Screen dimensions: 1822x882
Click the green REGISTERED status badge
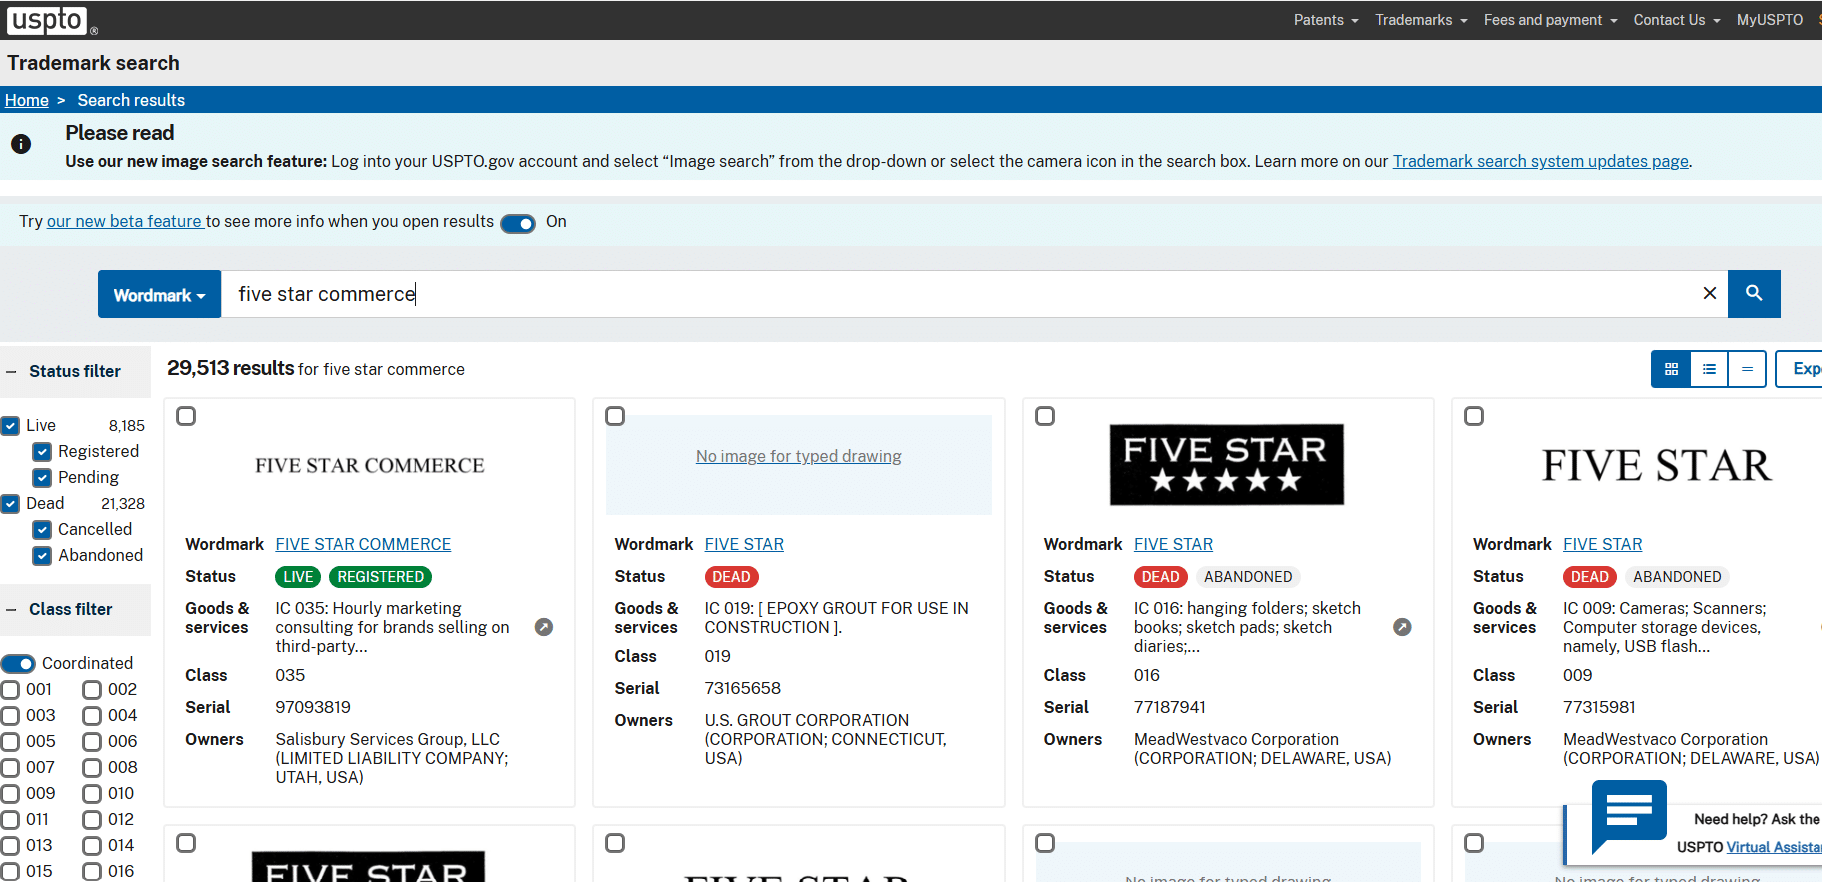coord(381,577)
